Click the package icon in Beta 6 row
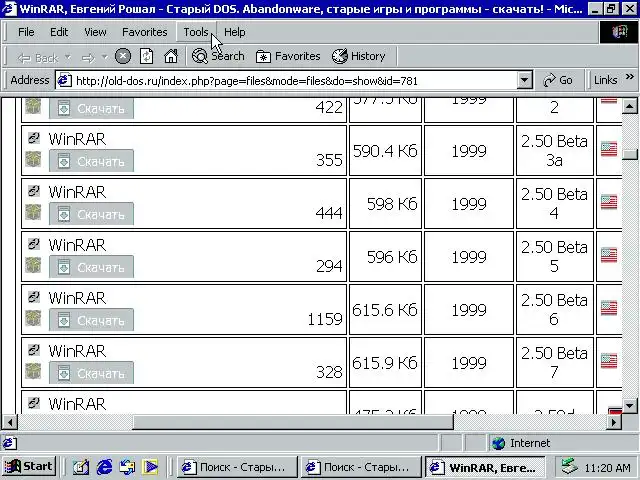Image resolution: width=640 pixels, height=480 pixels. (33, 318)
